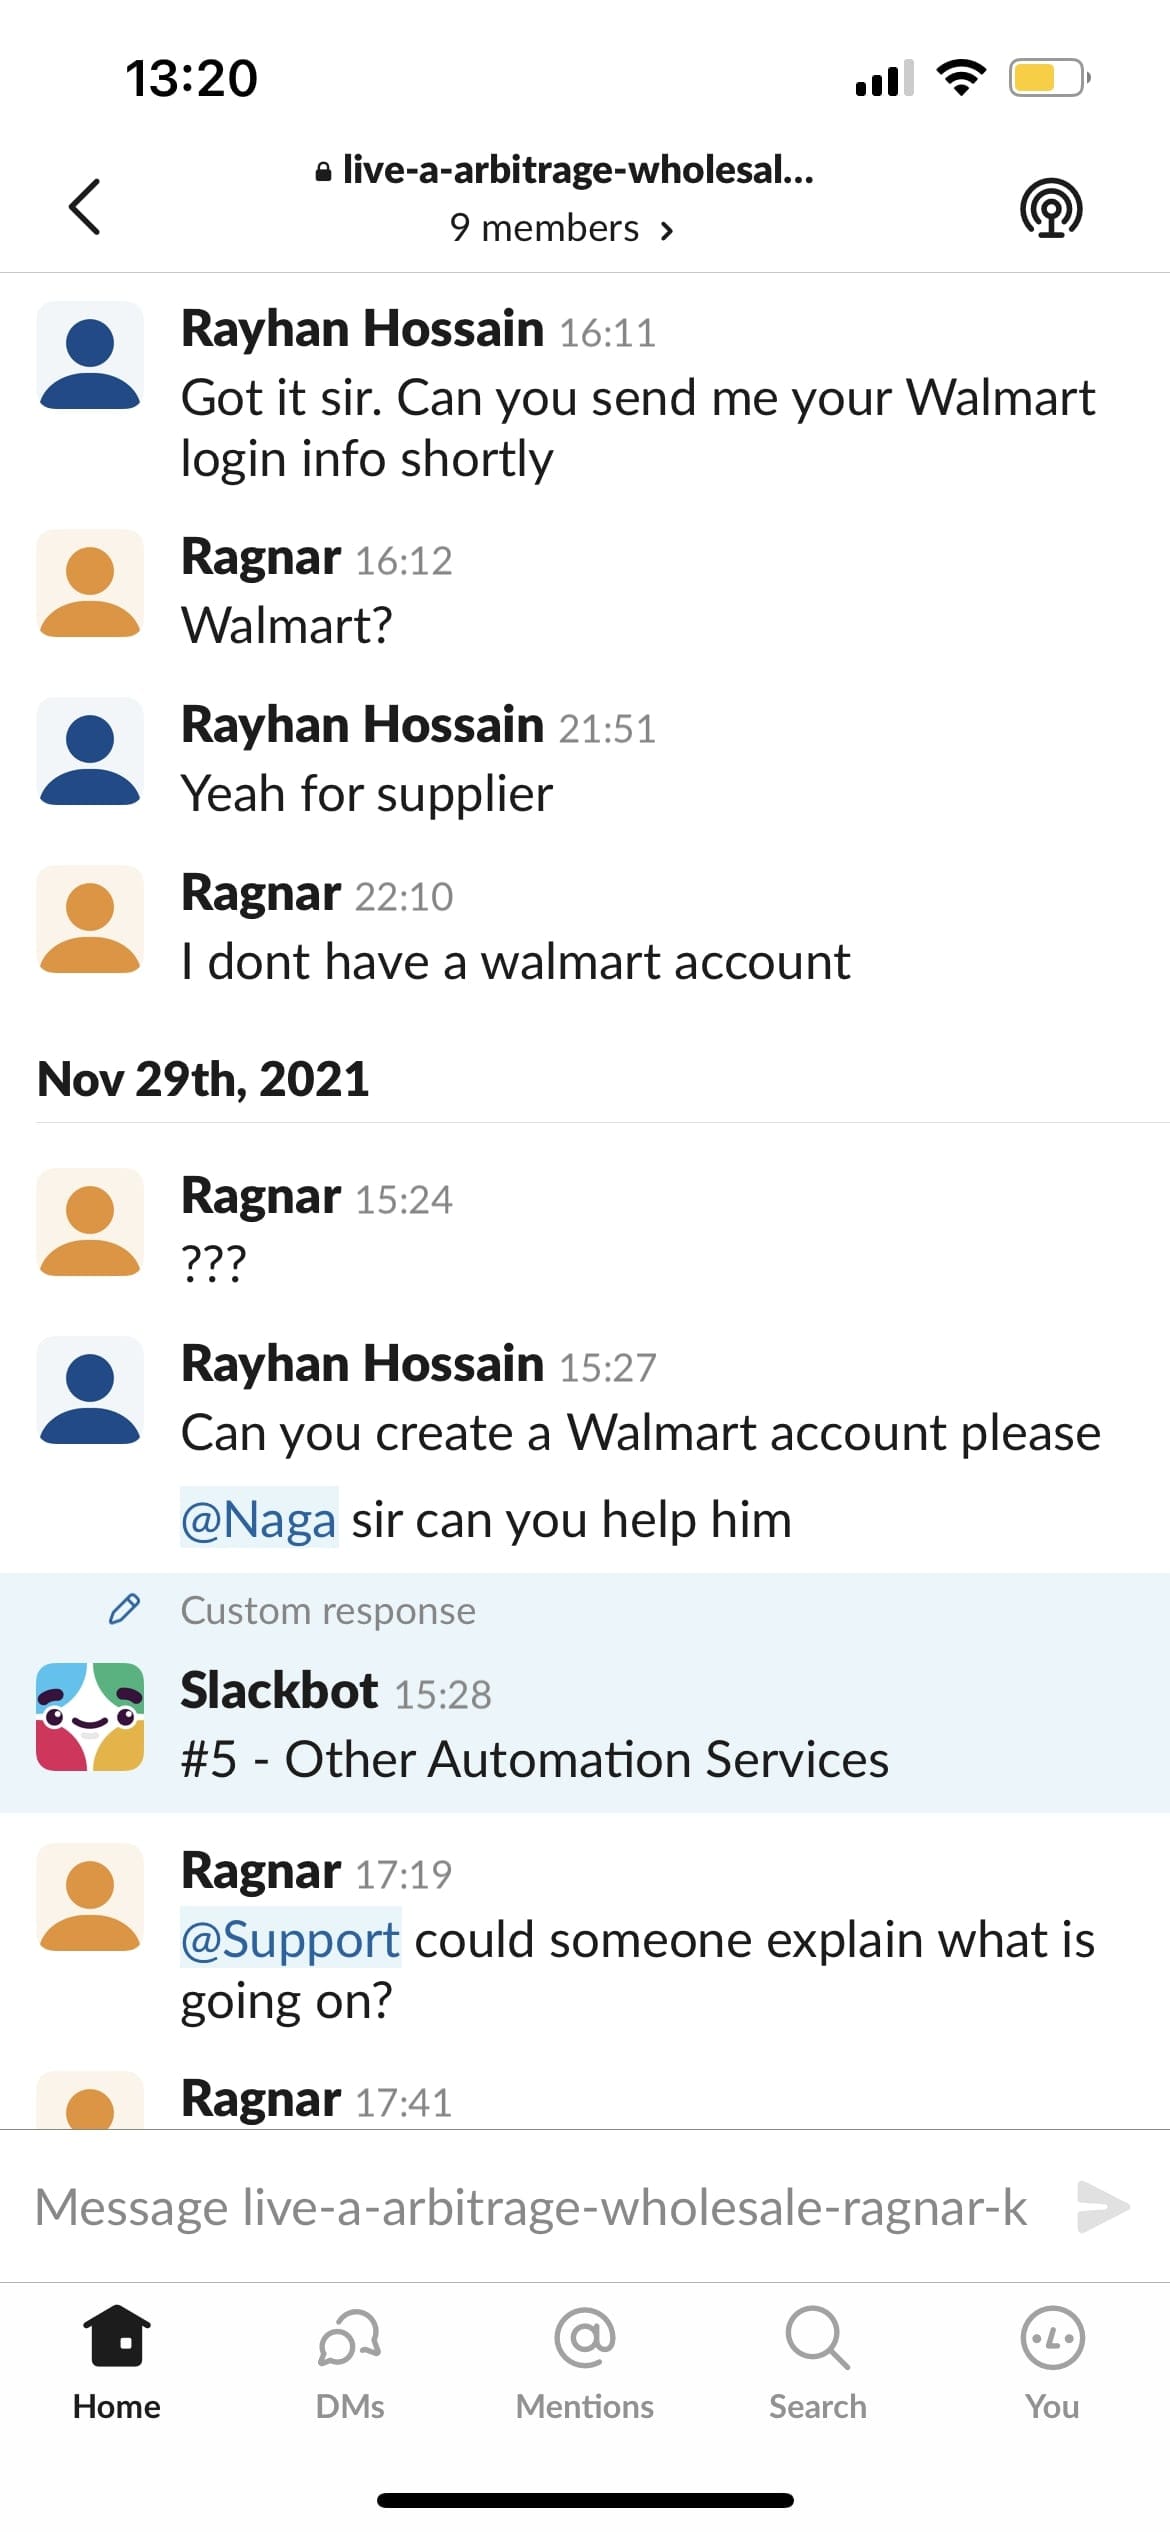The width and height of the screenshot is (1170, 2532).
Task: Open Rayhan Hossain's name at 15:27
Action: coord(362,1363)
